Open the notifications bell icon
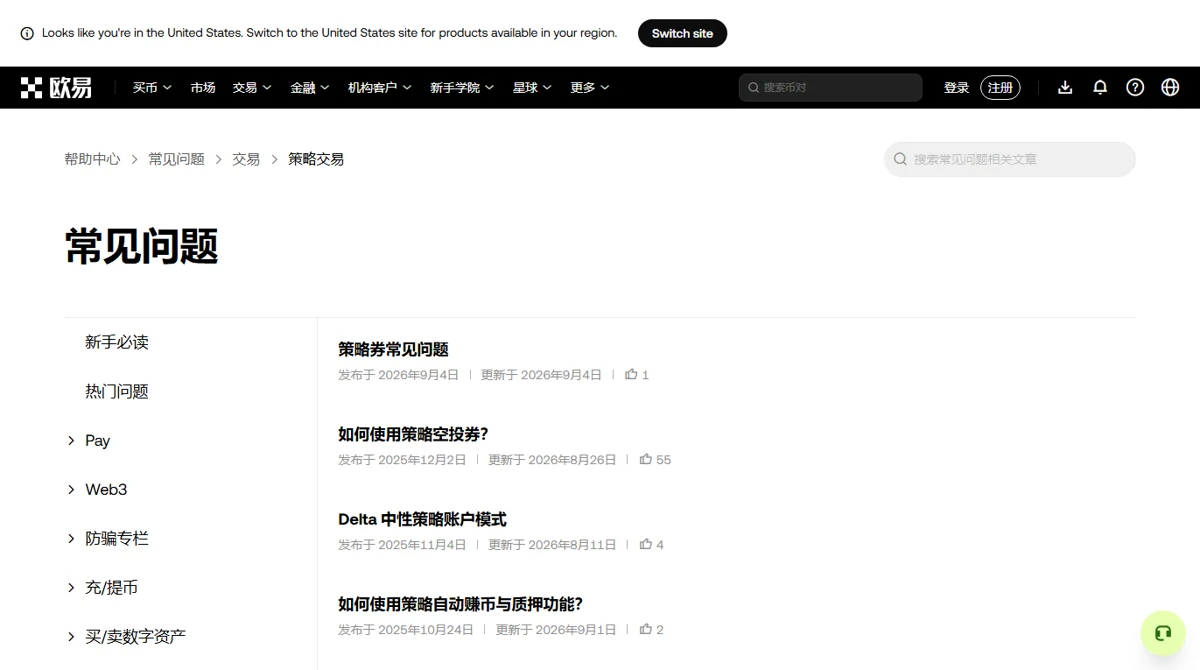The height and width of the screenshot is (670, 1200). [1100, 88]
